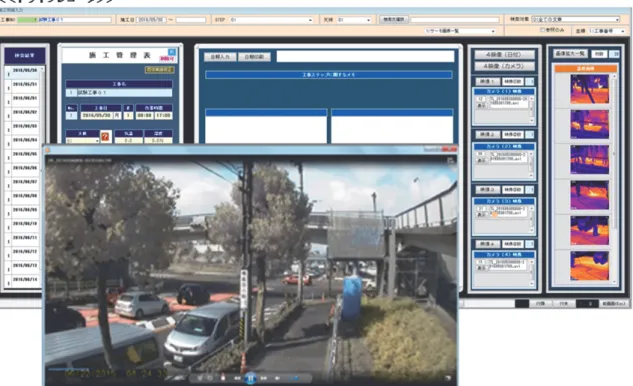The image size is (633, 386).
Task: Select the first thermal image thumbnail
Action: (589, 89)
